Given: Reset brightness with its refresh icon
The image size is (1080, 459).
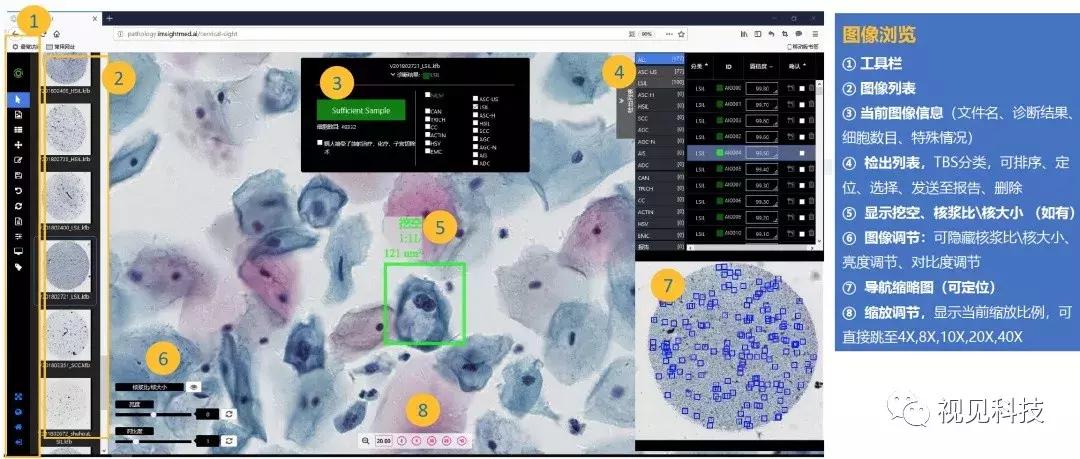Looking at the screenshot, I should [x=228, y=414].
